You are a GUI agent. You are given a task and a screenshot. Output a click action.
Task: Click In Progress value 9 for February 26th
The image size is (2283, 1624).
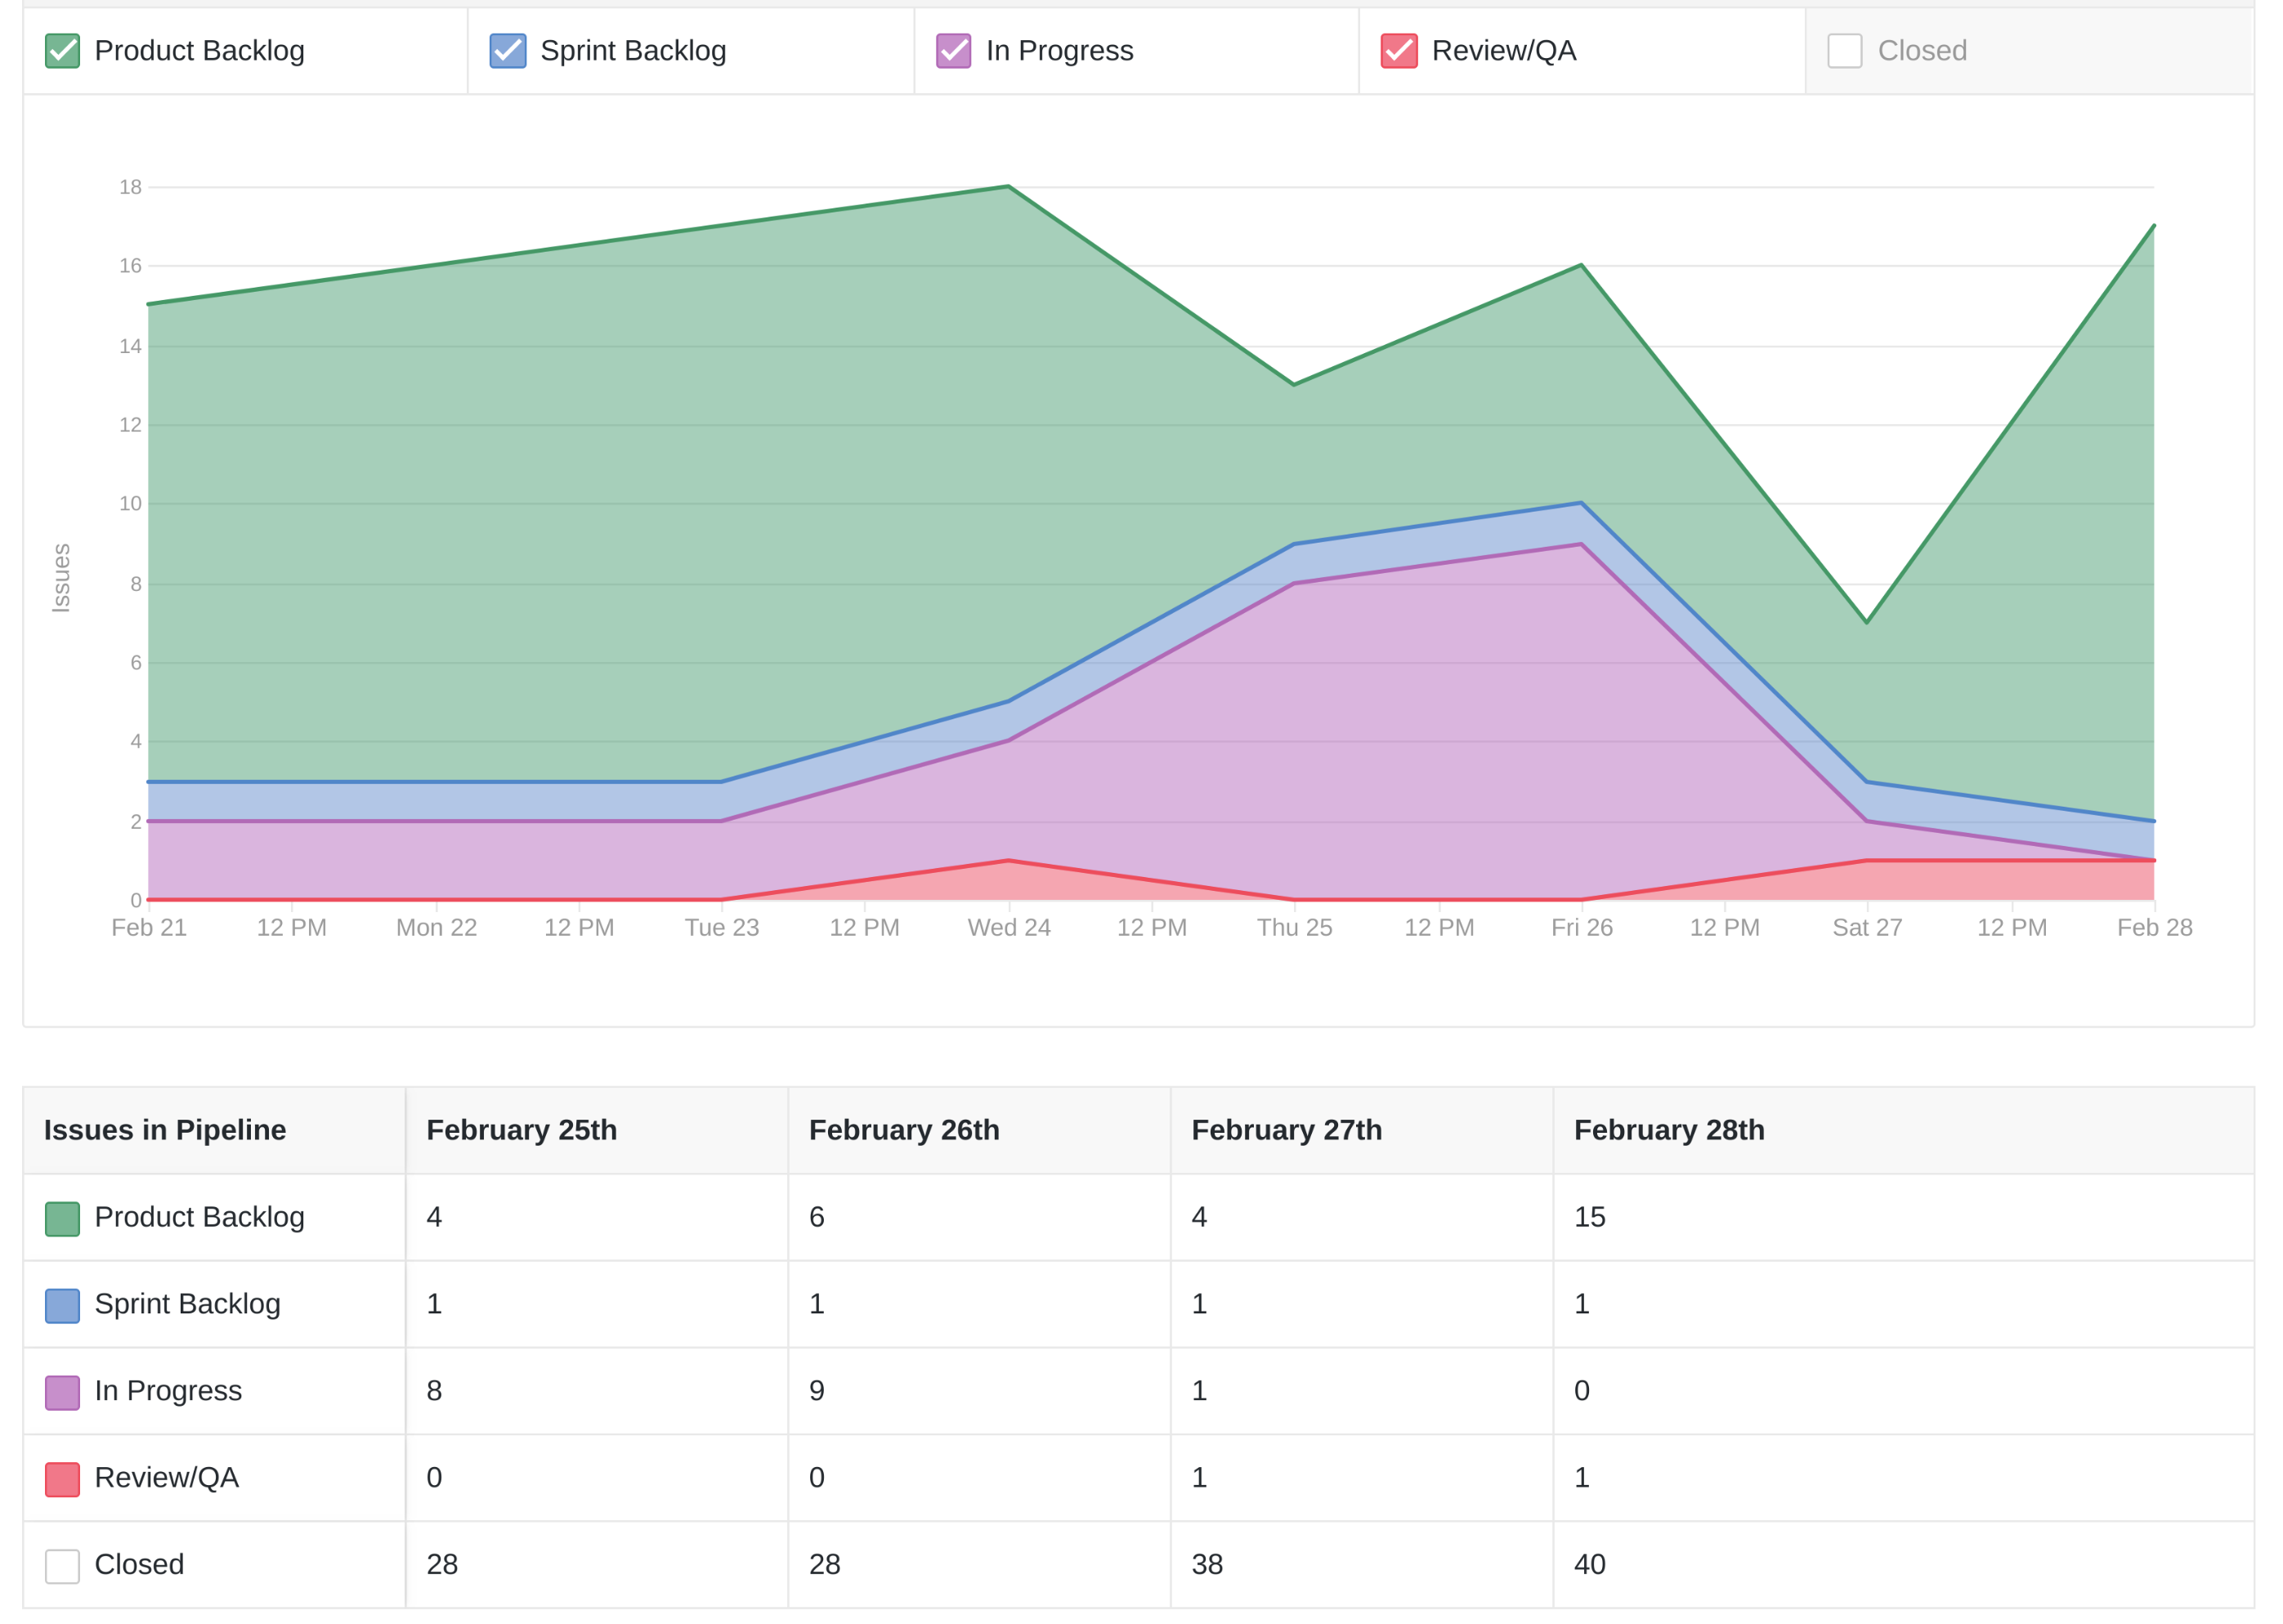point(817,1392)
